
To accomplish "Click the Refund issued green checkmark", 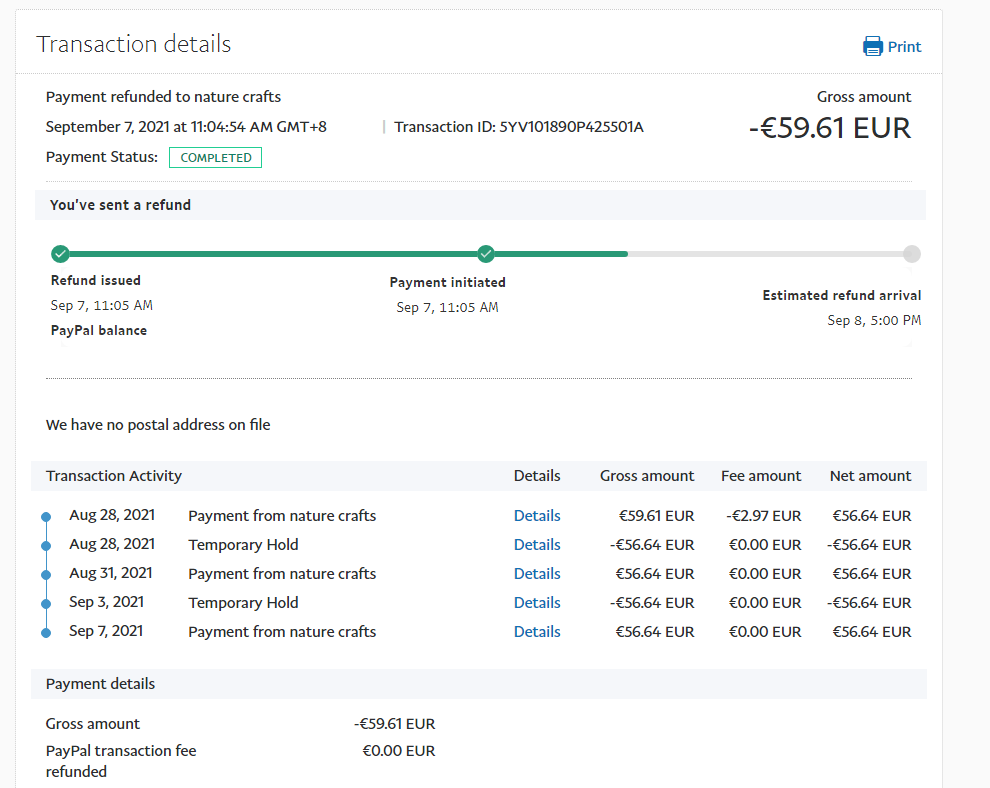I will (60, 253).
